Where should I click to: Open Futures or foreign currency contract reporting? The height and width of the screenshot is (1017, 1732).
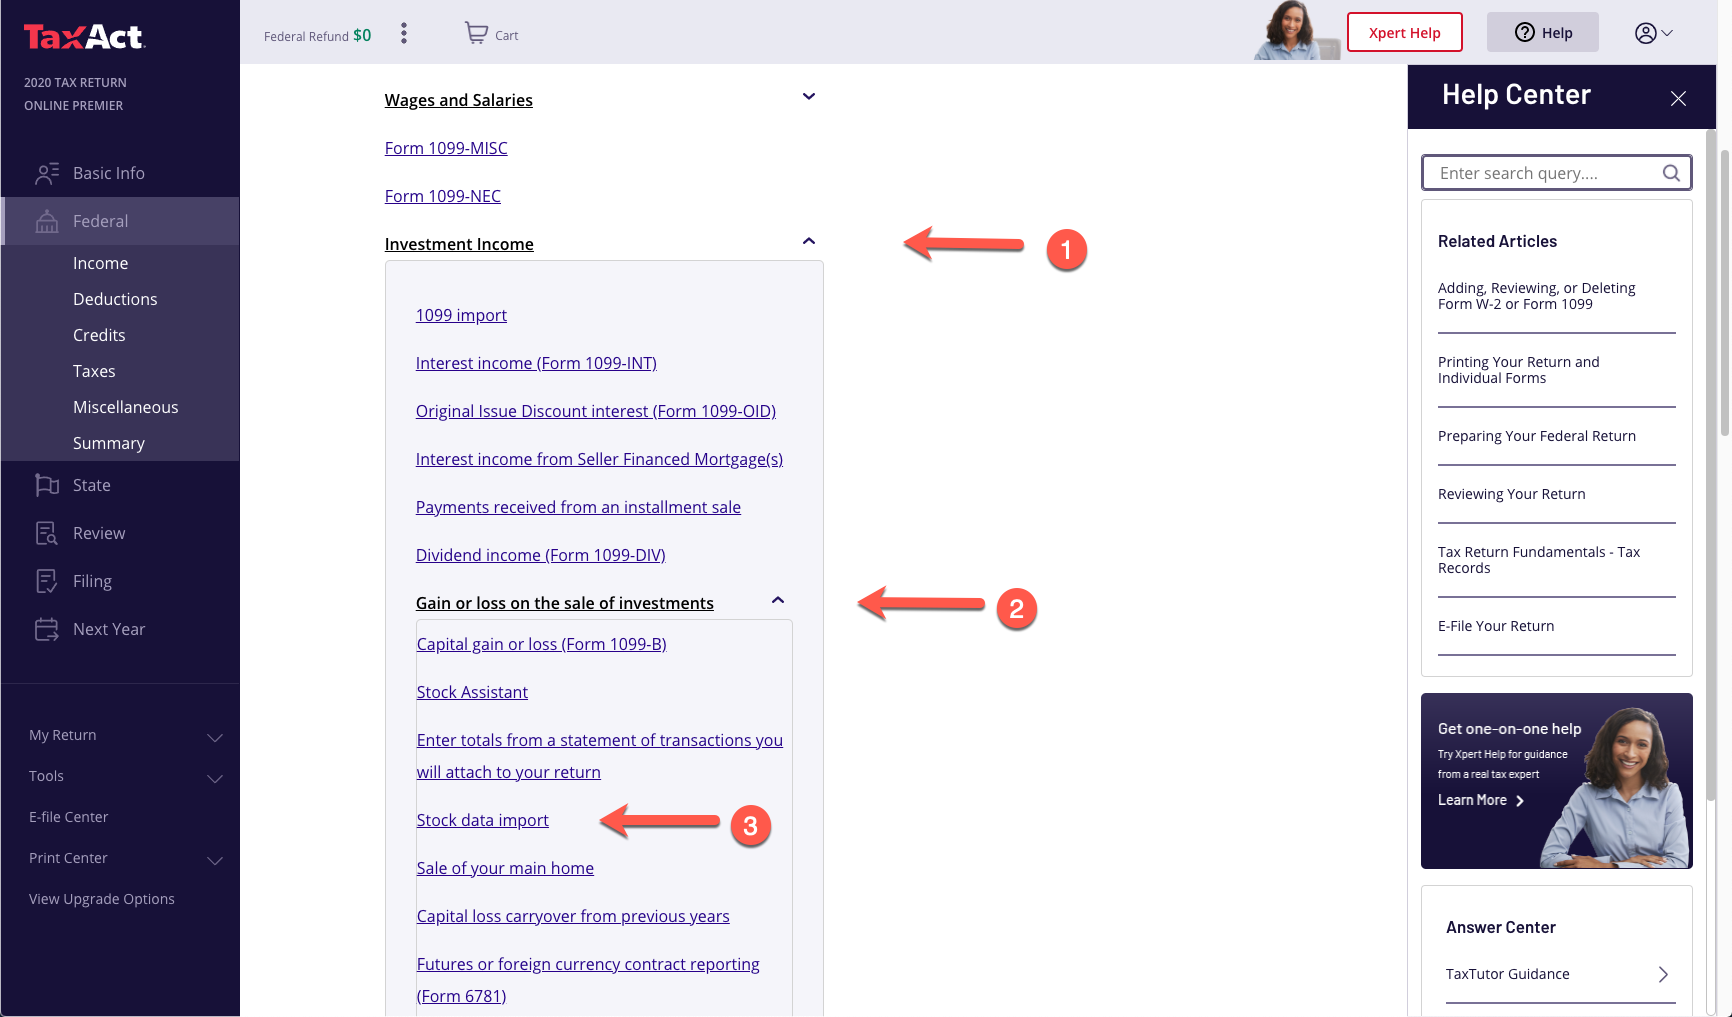pos(588,980)
